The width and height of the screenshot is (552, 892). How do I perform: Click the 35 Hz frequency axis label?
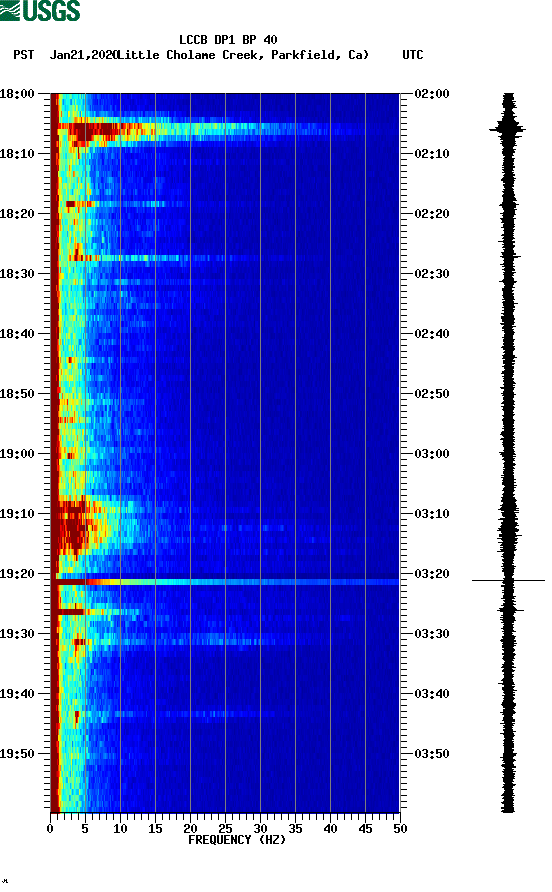tap(295, 829)
